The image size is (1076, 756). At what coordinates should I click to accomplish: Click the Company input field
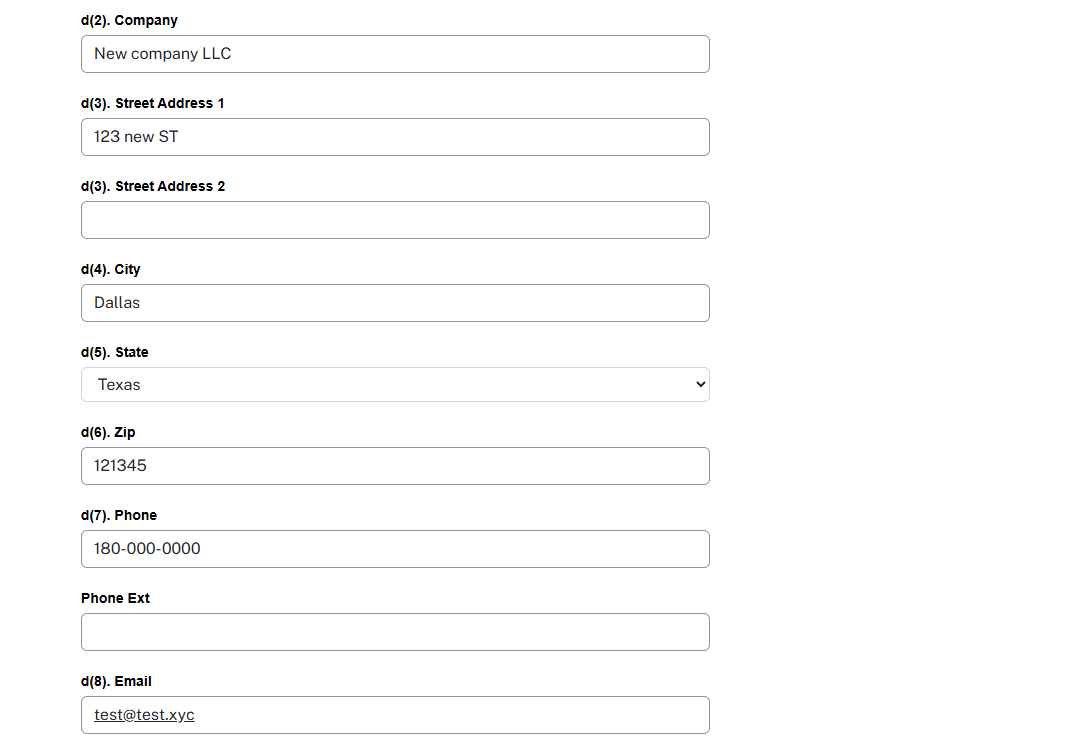[x=395, y=54]
